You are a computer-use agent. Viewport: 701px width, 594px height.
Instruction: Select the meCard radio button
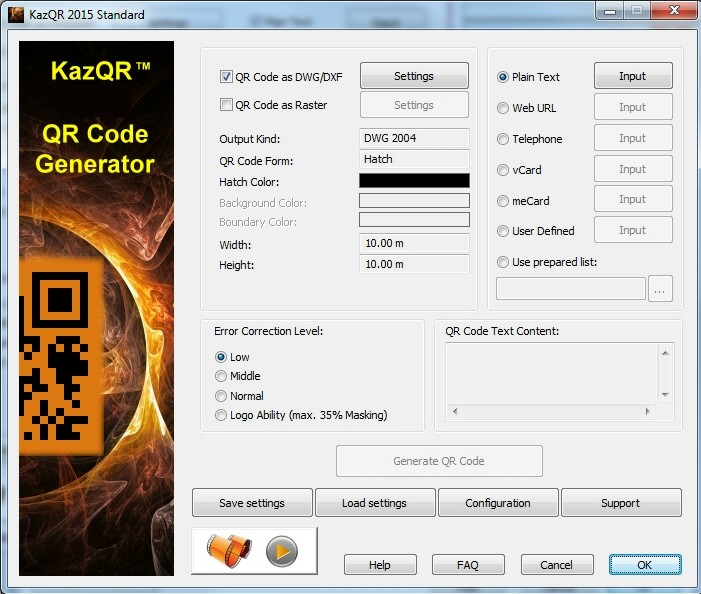click(503, 201)
